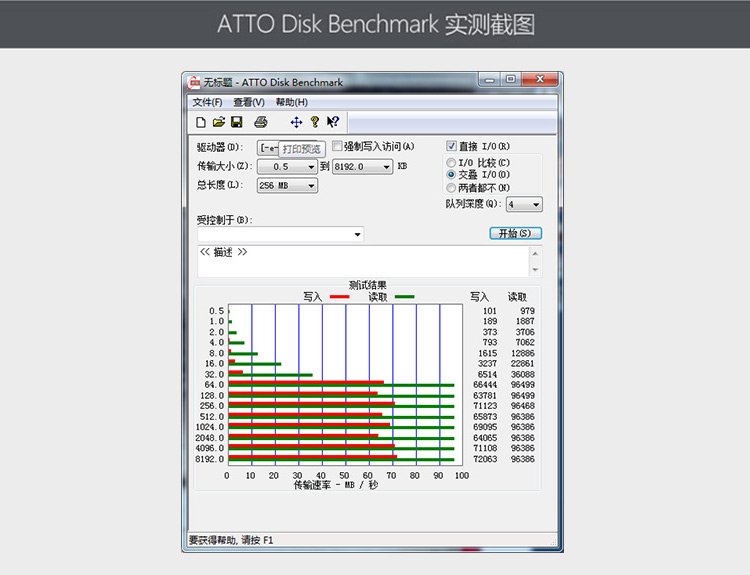
Task: Click the red 写入 legend swatch
Action: point(340,297)
